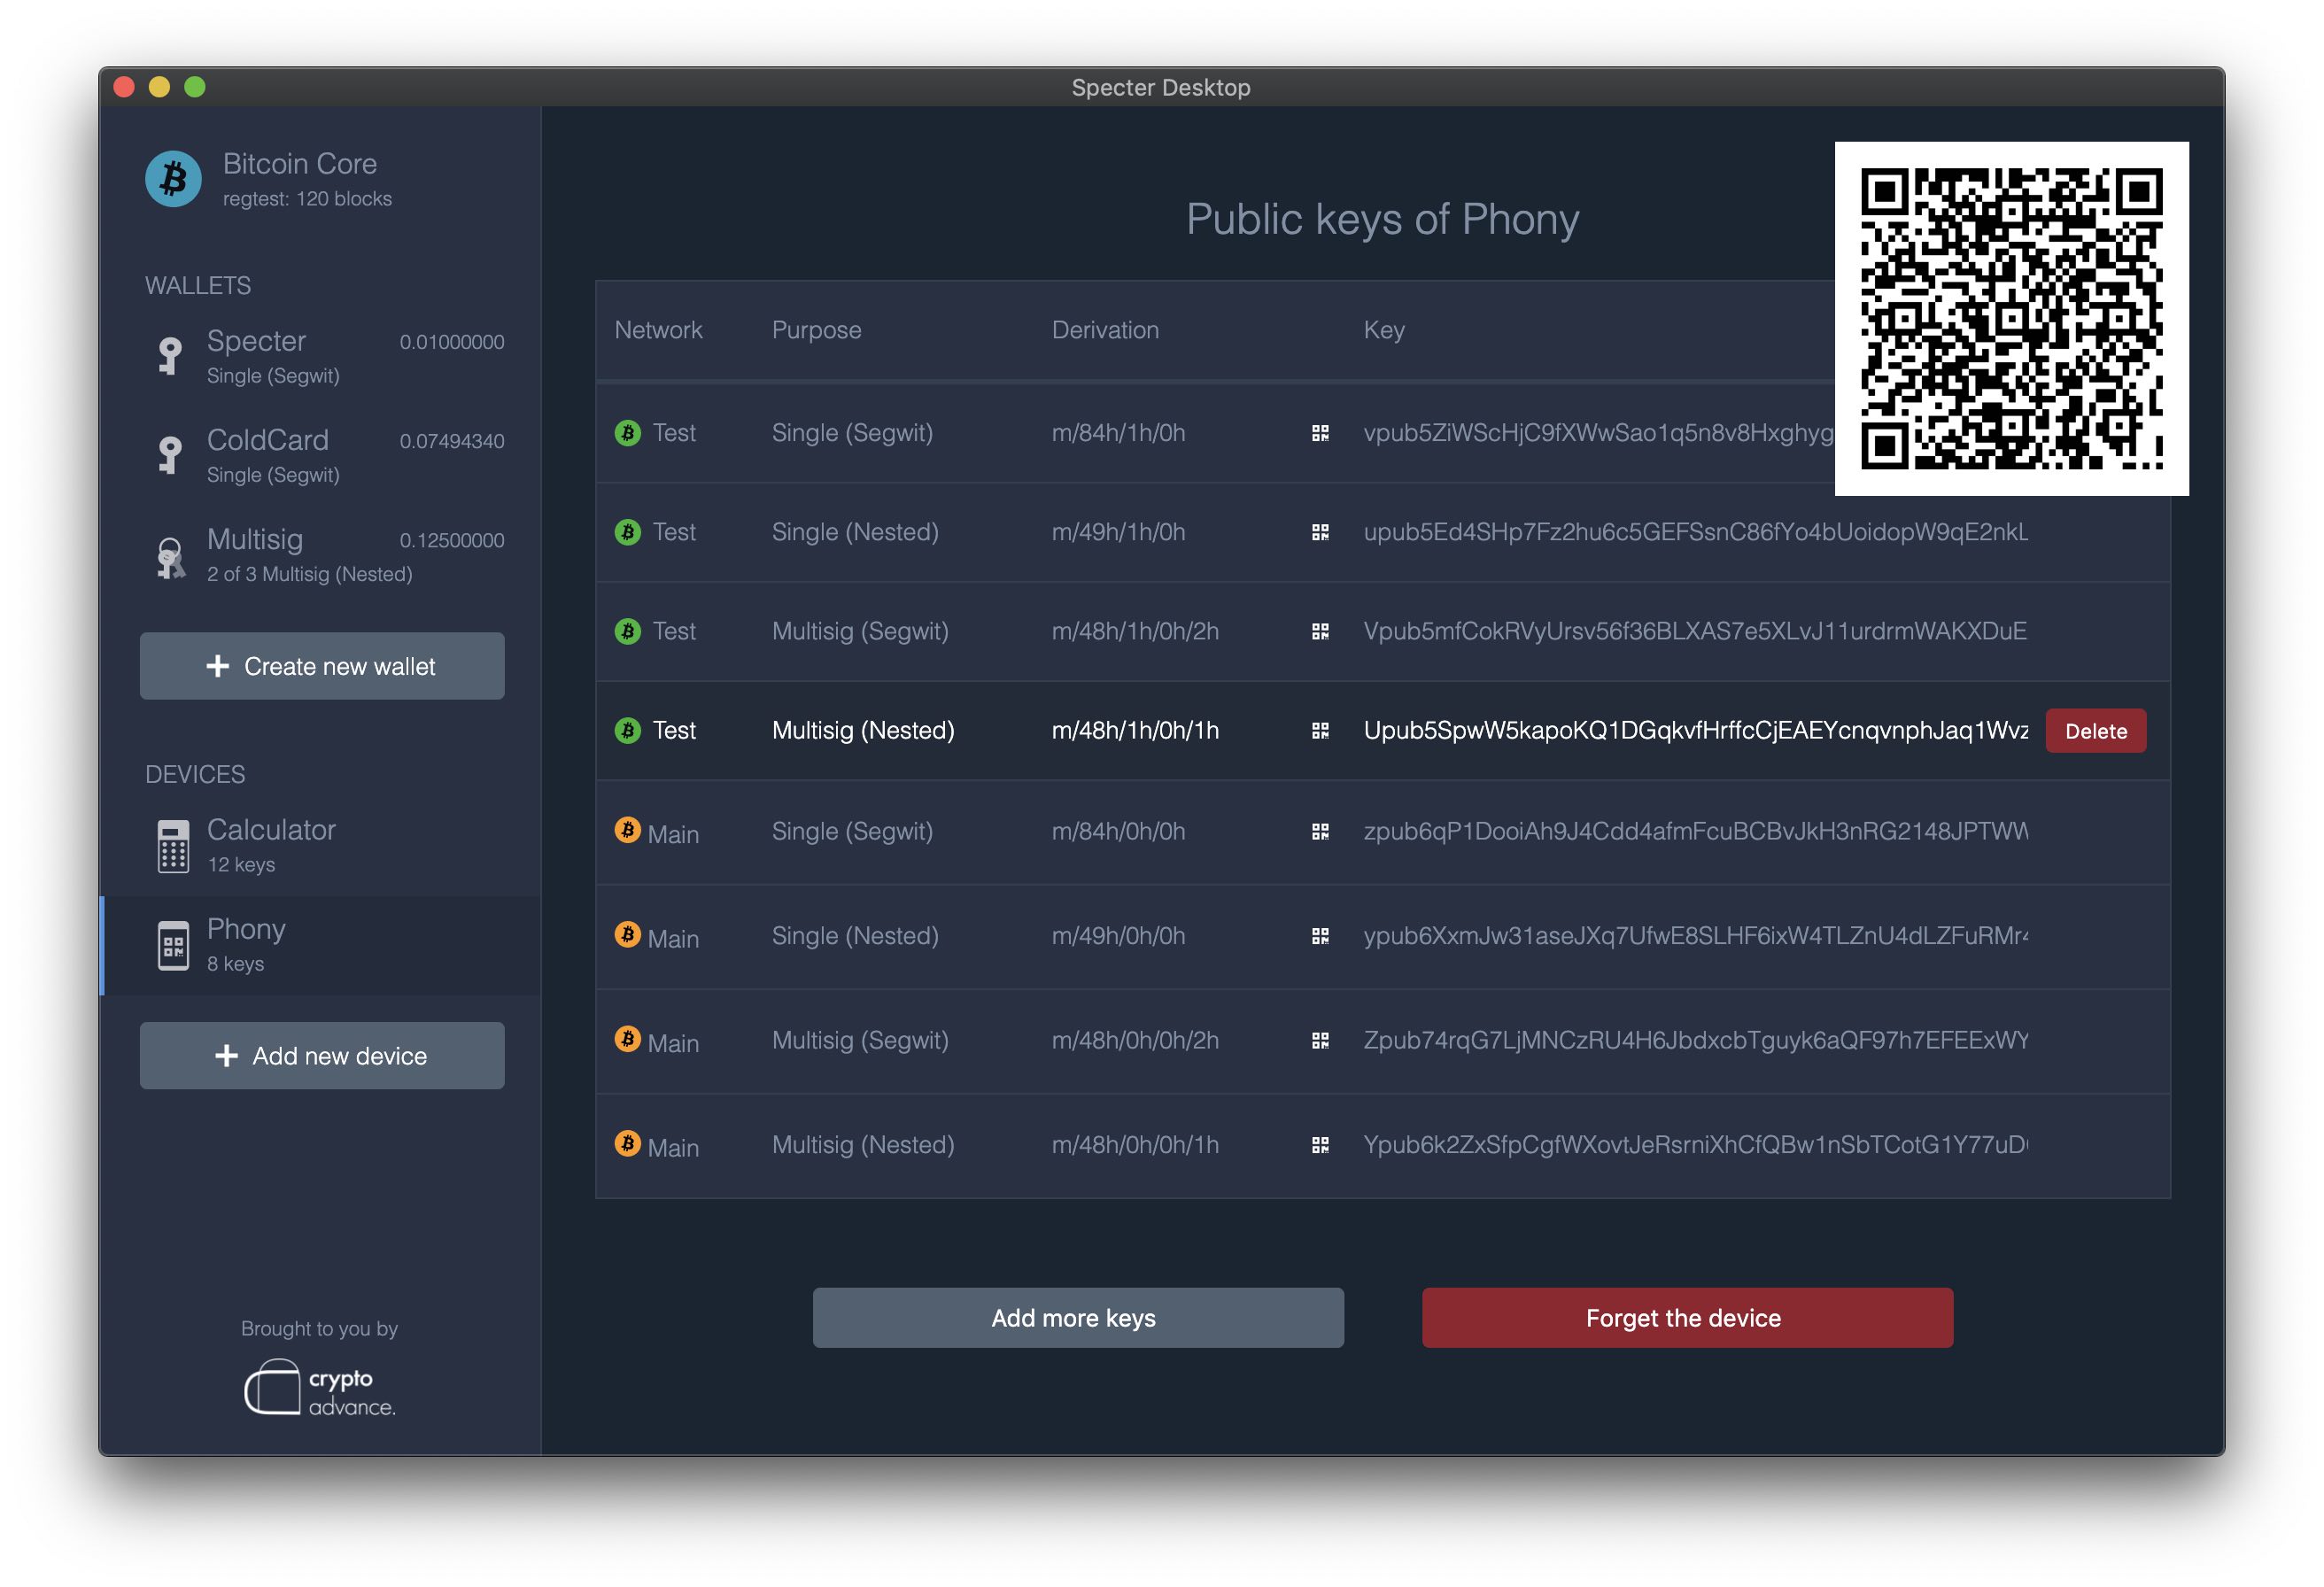Image resolution: width=2324 pixels, height=1587 pixels.
Task: Show QR code for m/49h/0h/0h key
Action: click(x=1320, y=936)
